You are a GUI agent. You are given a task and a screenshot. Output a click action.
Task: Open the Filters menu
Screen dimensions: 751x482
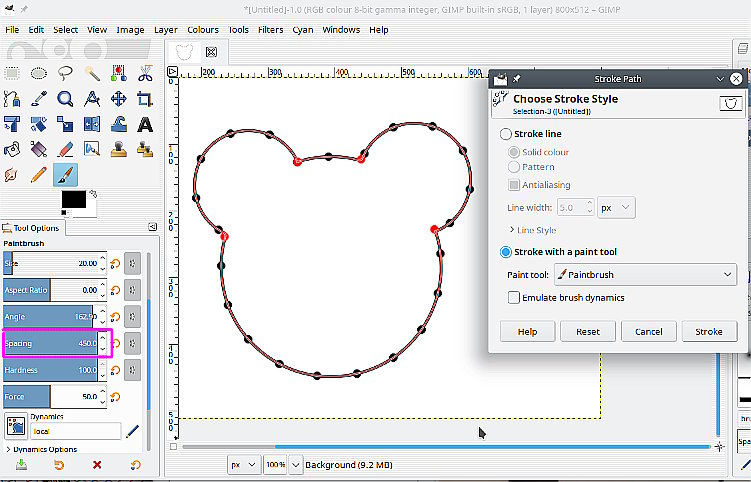pos(270,30)
